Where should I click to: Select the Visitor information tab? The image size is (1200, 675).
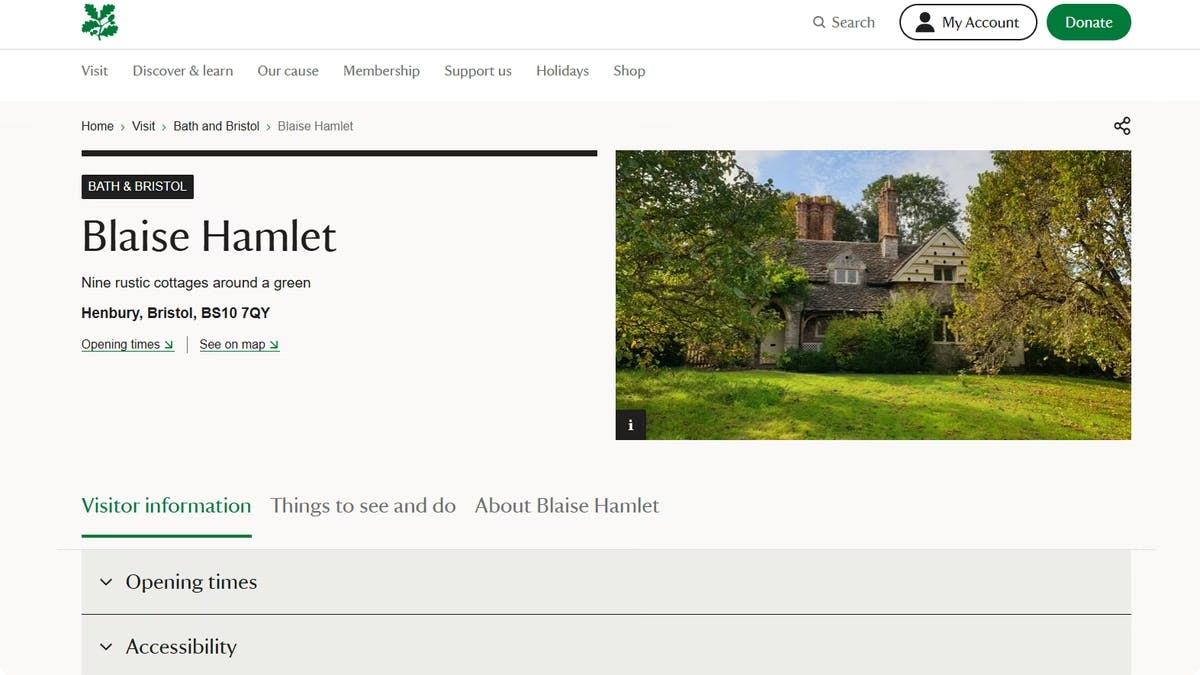[166, 506]
